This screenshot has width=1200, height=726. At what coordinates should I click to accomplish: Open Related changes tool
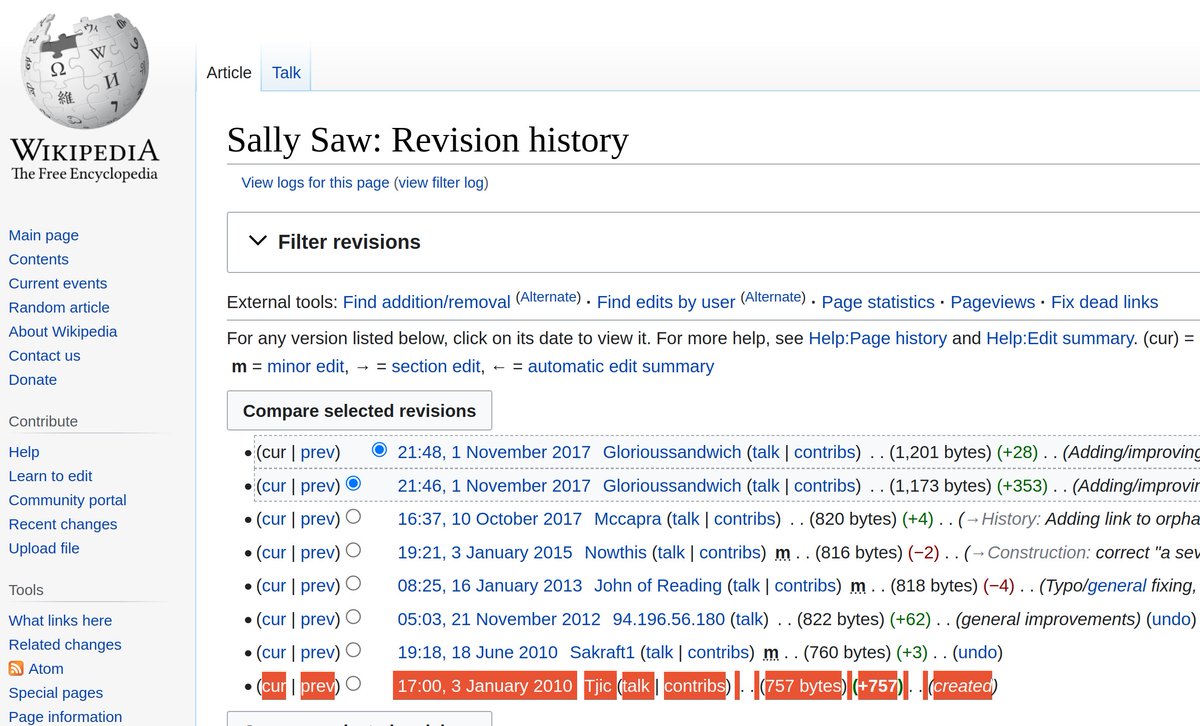coord(65,644)
